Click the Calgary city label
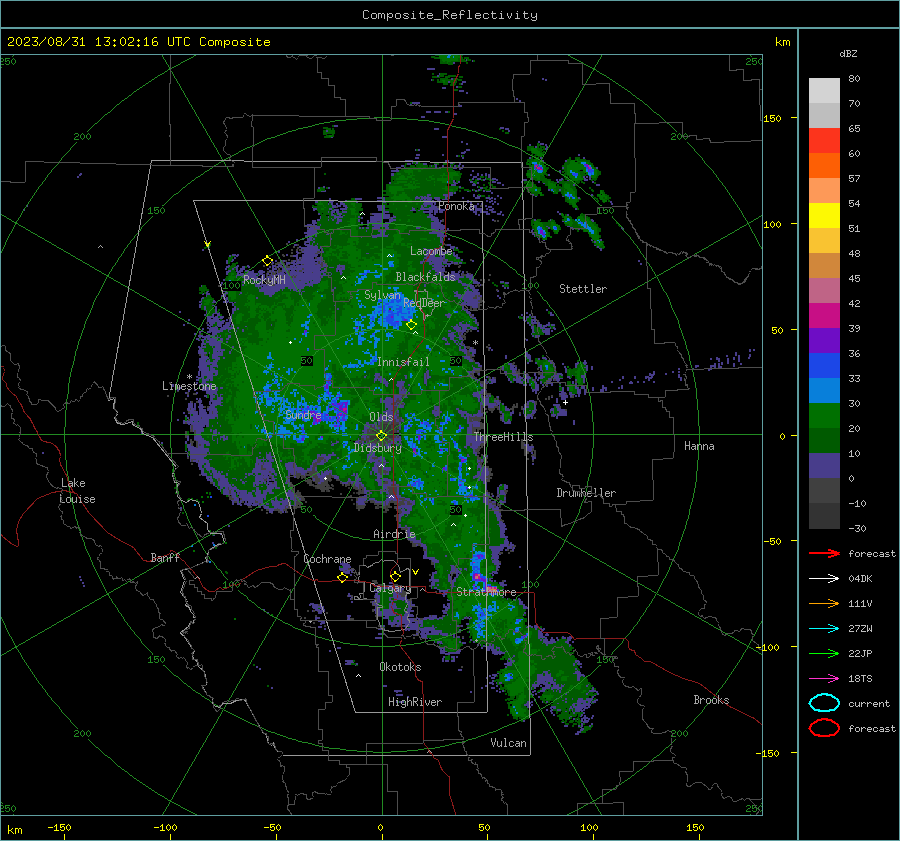 390,588
